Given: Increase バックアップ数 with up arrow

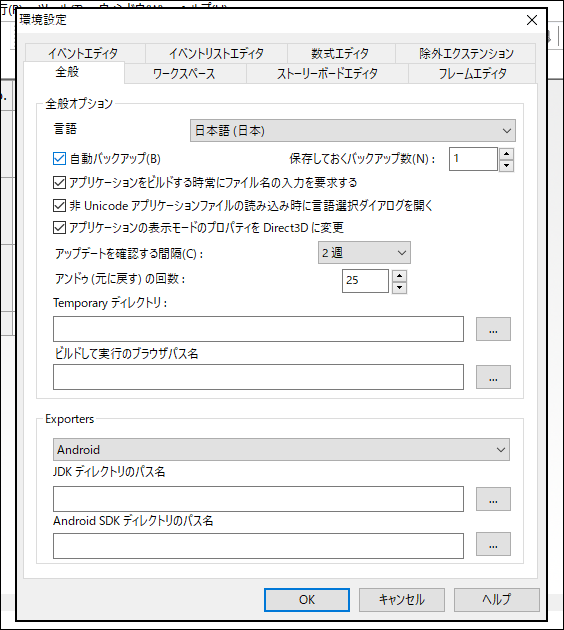Looking at the screenshot, I should (506, 153).
